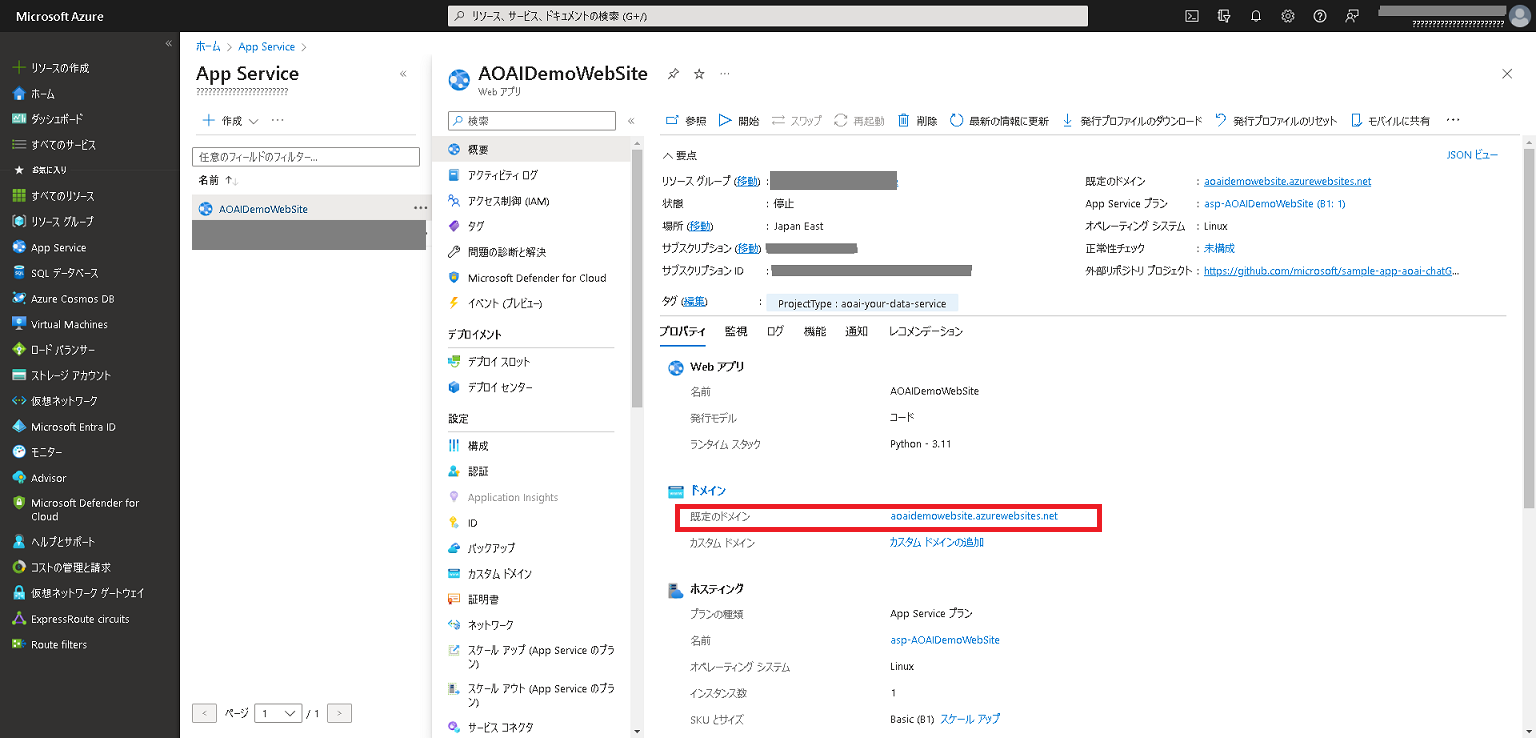The image size is (1536, 738).
Task: Open page number dropdown in pager
Action: tap(278, 713)
